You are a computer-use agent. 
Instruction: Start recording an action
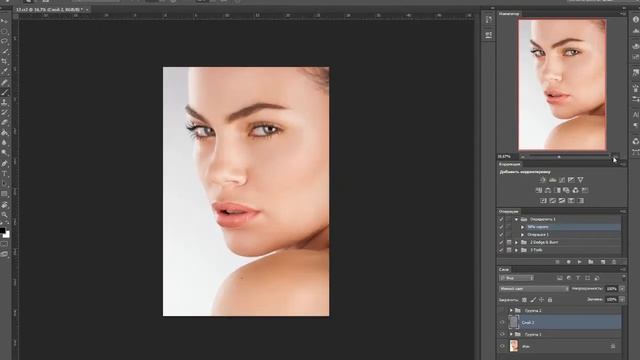pos(569,262)
